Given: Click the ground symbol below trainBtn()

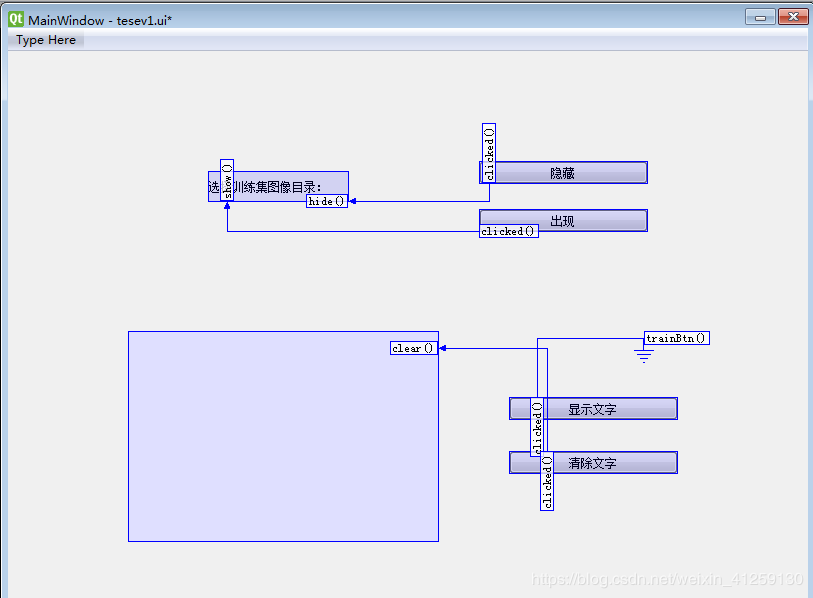Looking at the screenshot, I should [x=643, y=356].
